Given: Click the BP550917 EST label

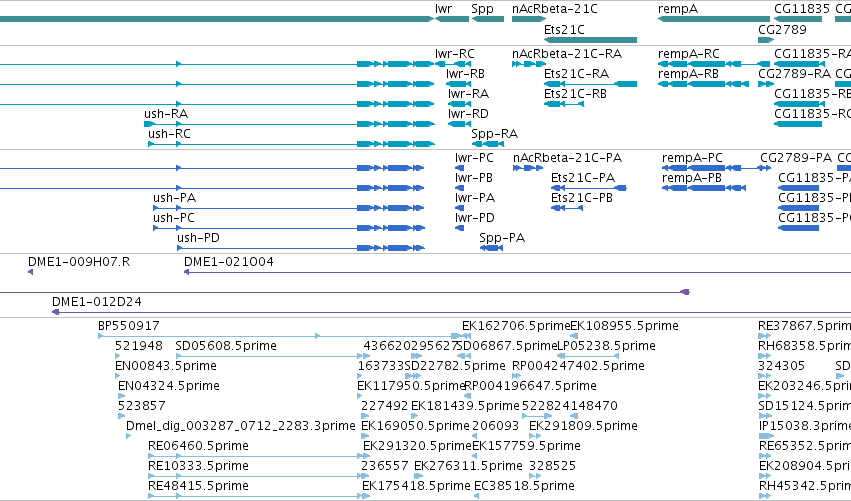Looking at the screenshot, I should (129, 327).
